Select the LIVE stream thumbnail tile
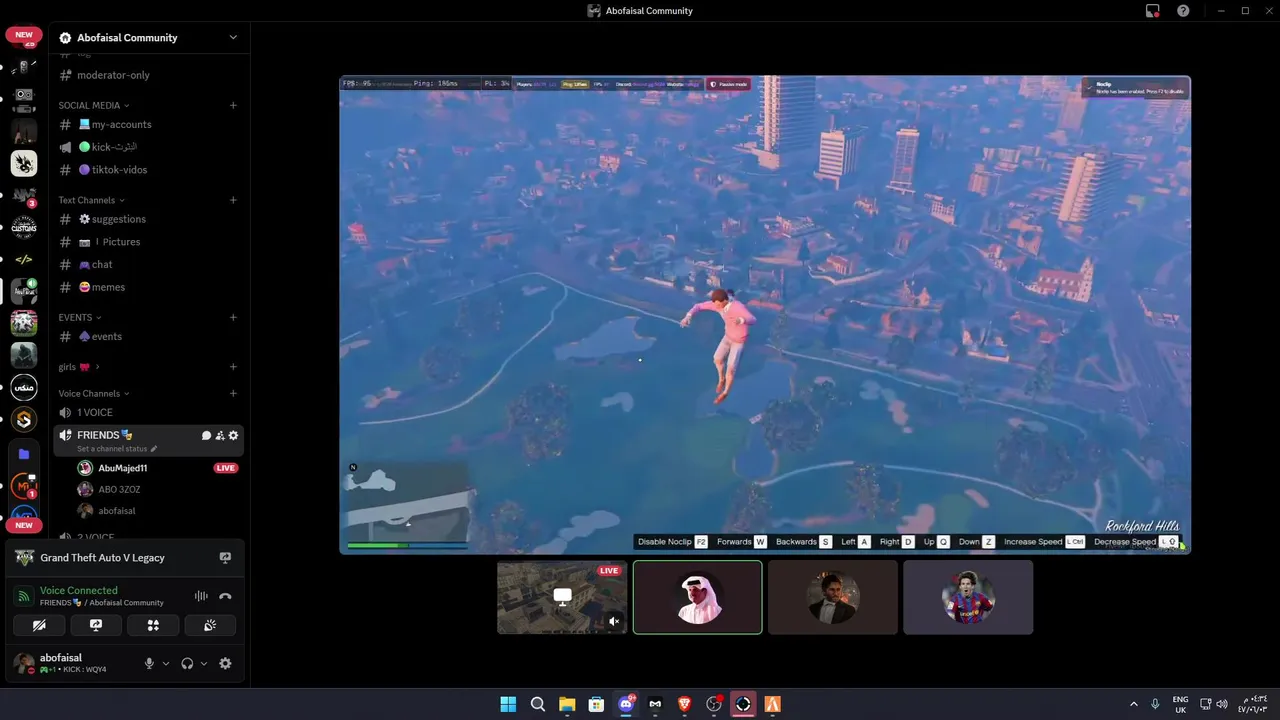 [x=562, y=597]
